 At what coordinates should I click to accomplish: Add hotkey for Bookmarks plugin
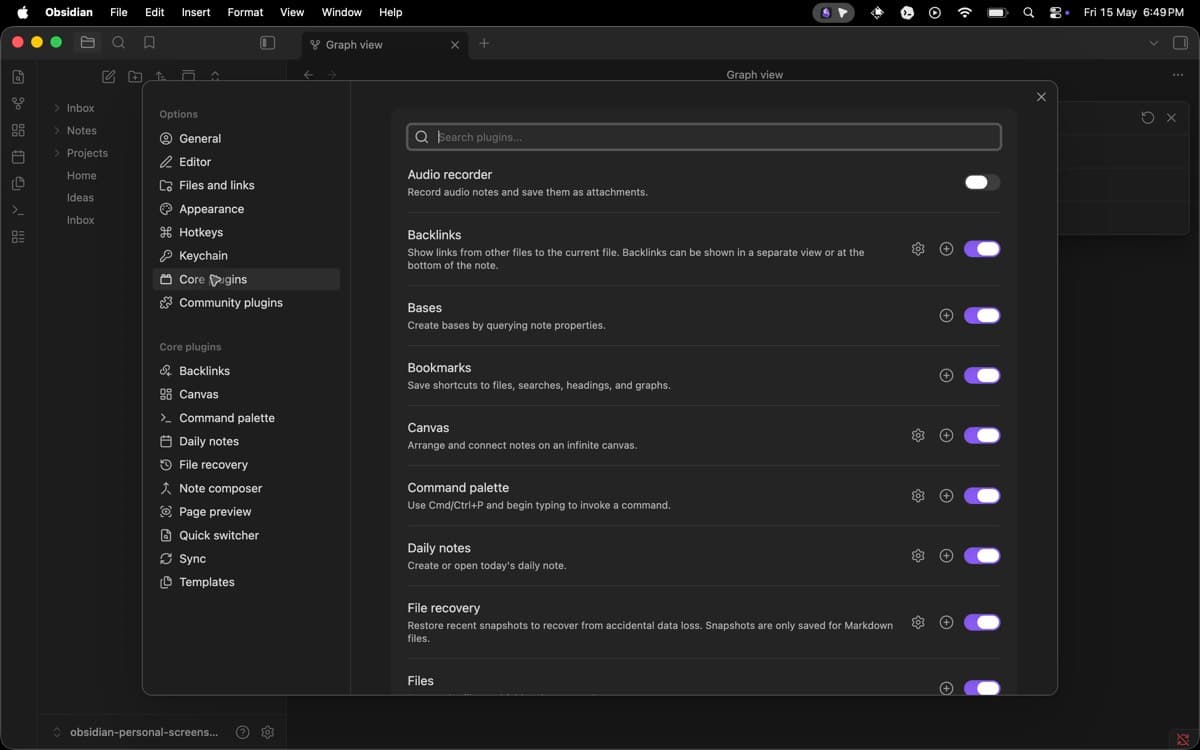pos(946,375)
